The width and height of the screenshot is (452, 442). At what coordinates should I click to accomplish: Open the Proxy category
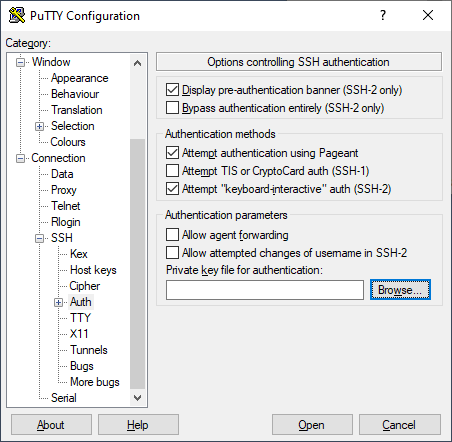(x=64, y=190)
